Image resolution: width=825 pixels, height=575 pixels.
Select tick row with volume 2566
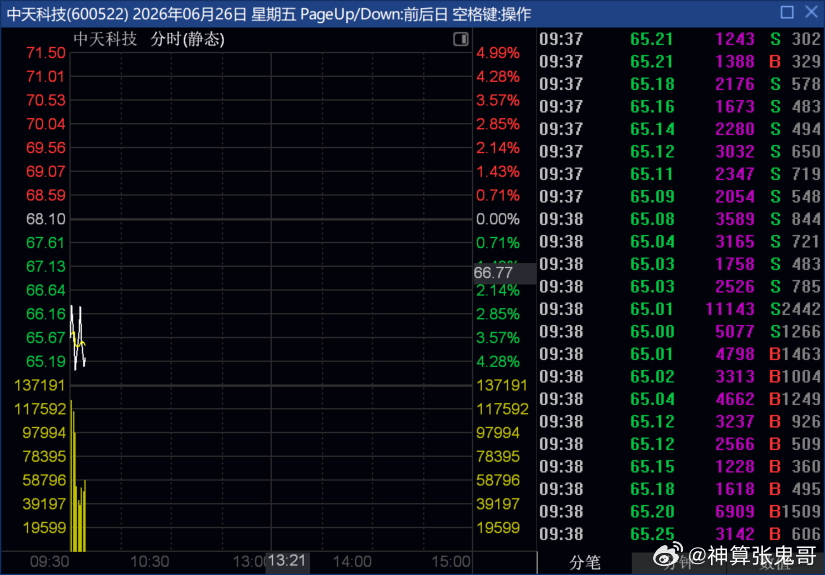tap(680, 444)
